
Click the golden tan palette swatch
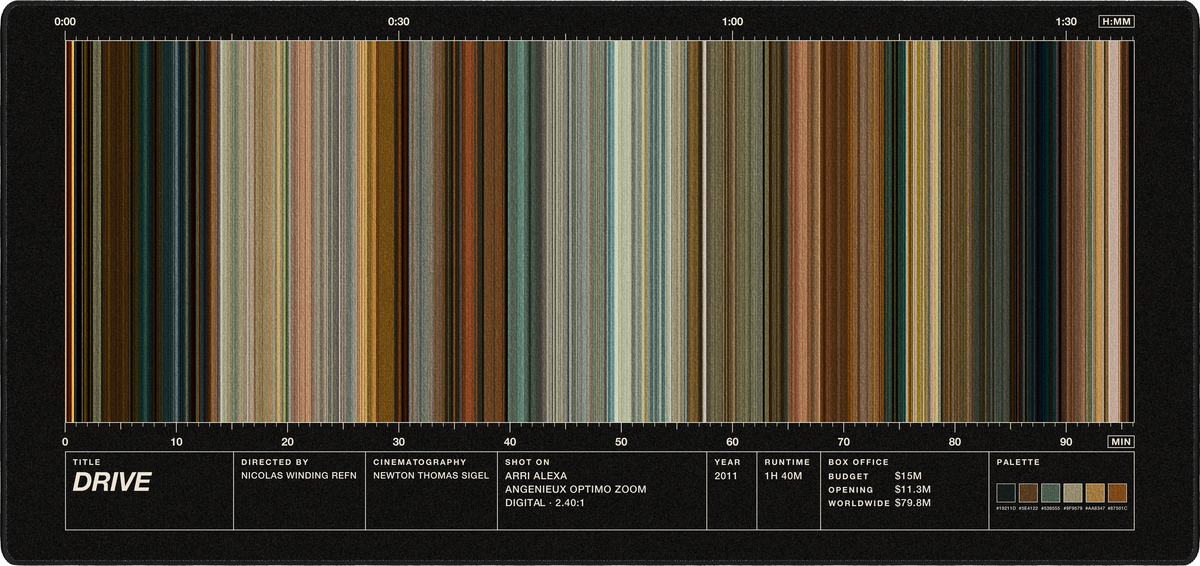point(1095,492)
